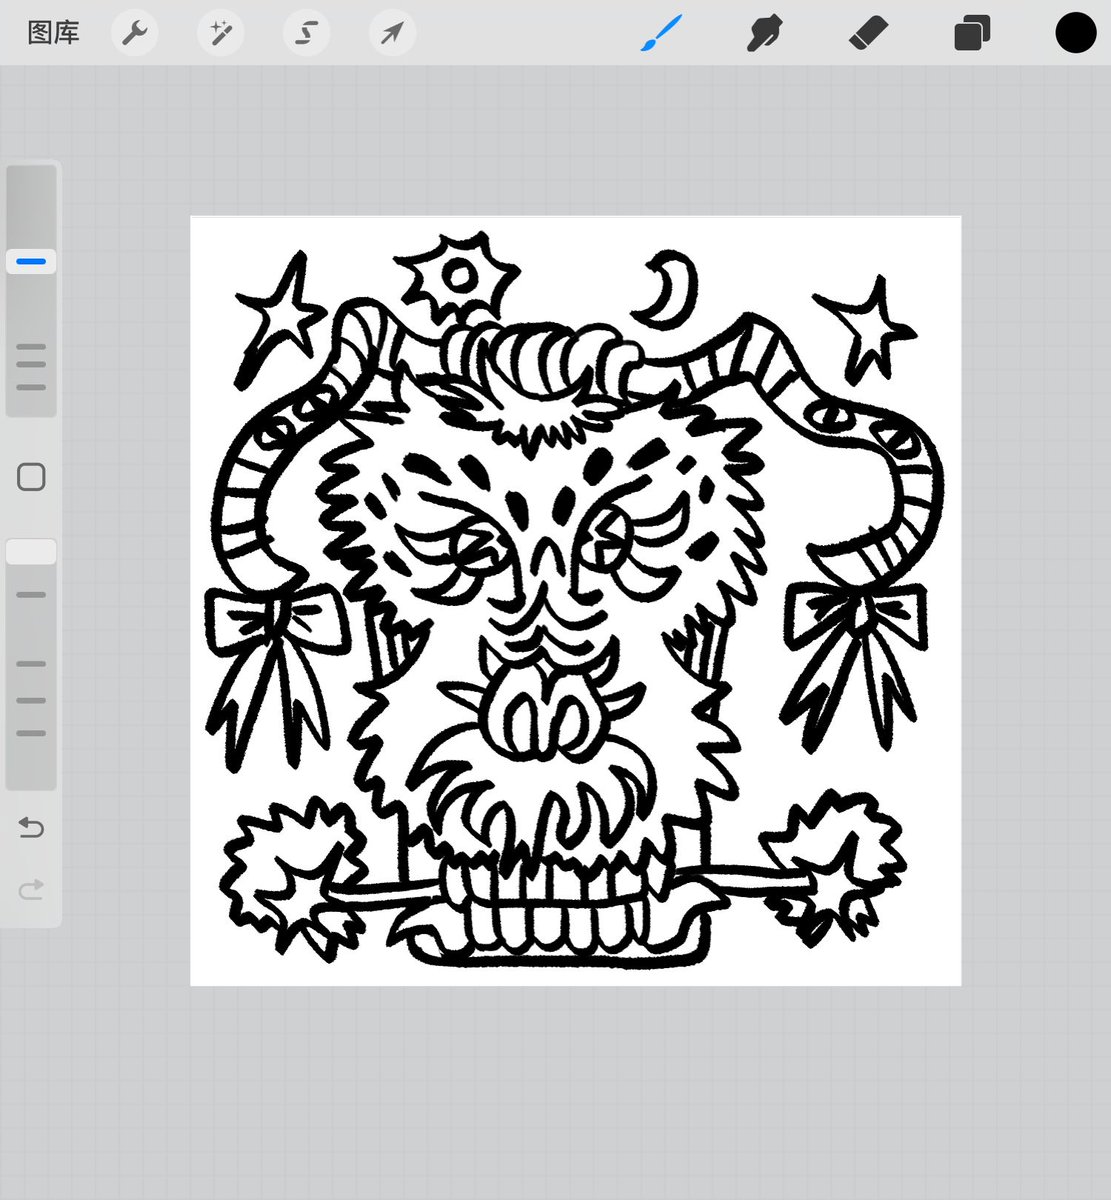Undo the last stroke with undo arrow

(x=31, y=828)
